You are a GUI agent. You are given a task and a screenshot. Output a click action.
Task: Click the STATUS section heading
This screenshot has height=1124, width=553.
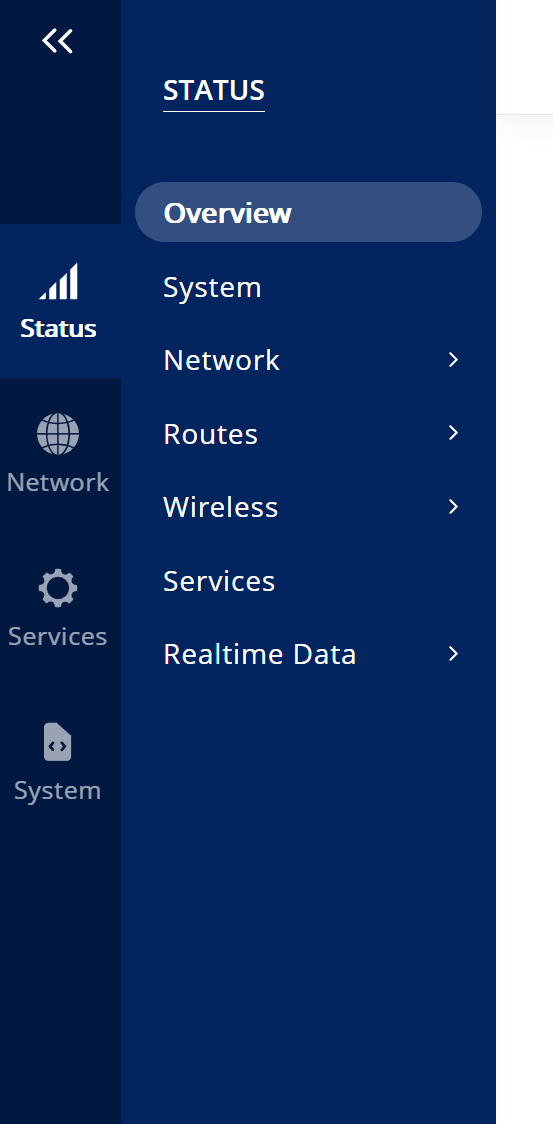214,90
